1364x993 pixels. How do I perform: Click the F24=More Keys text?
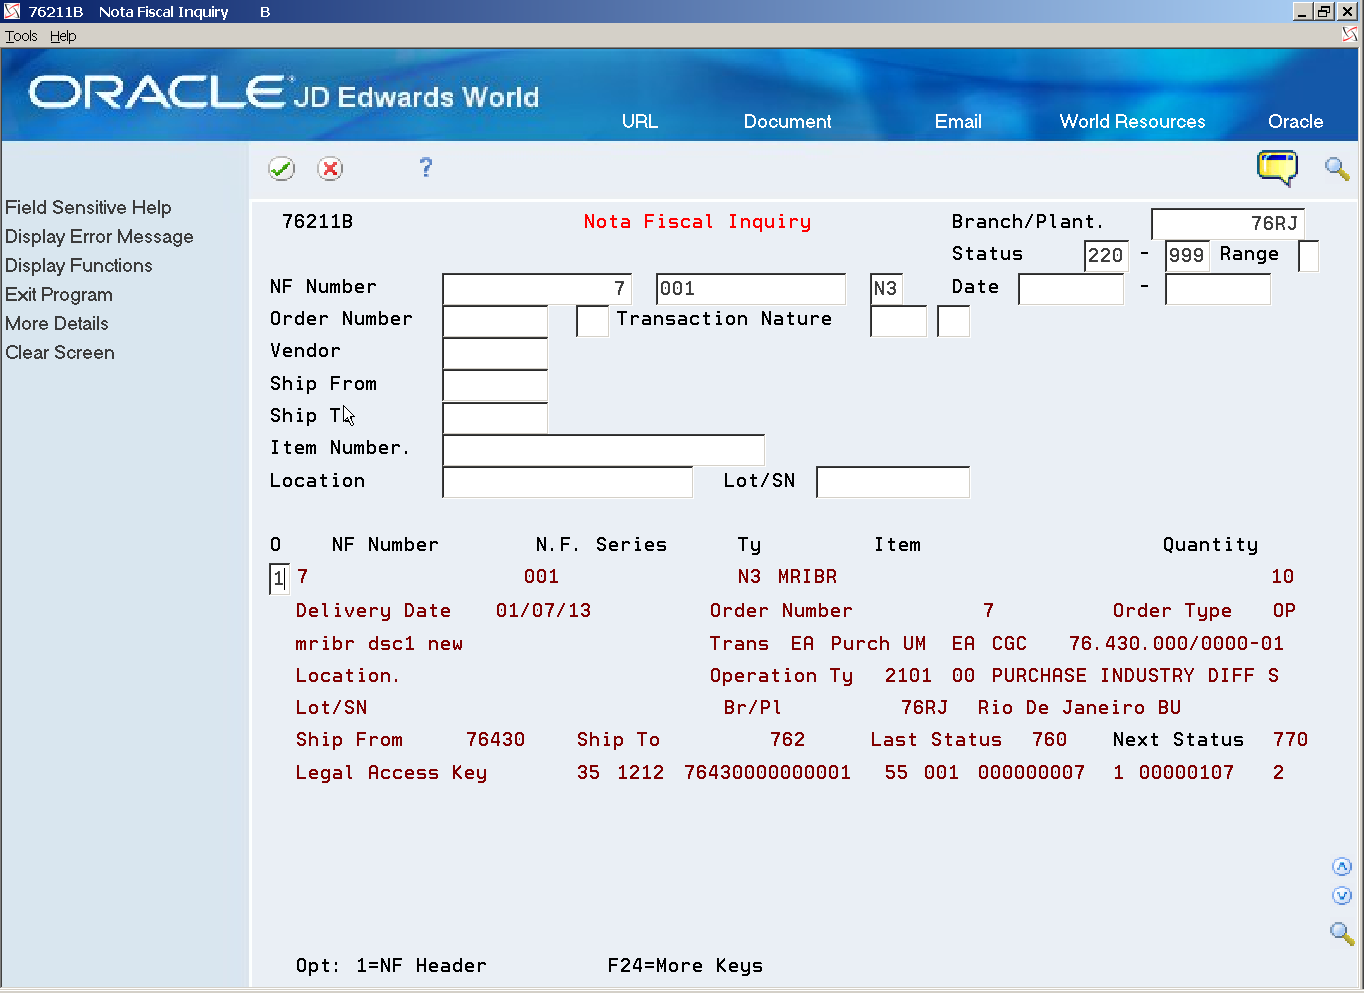(x=685, y=965)
